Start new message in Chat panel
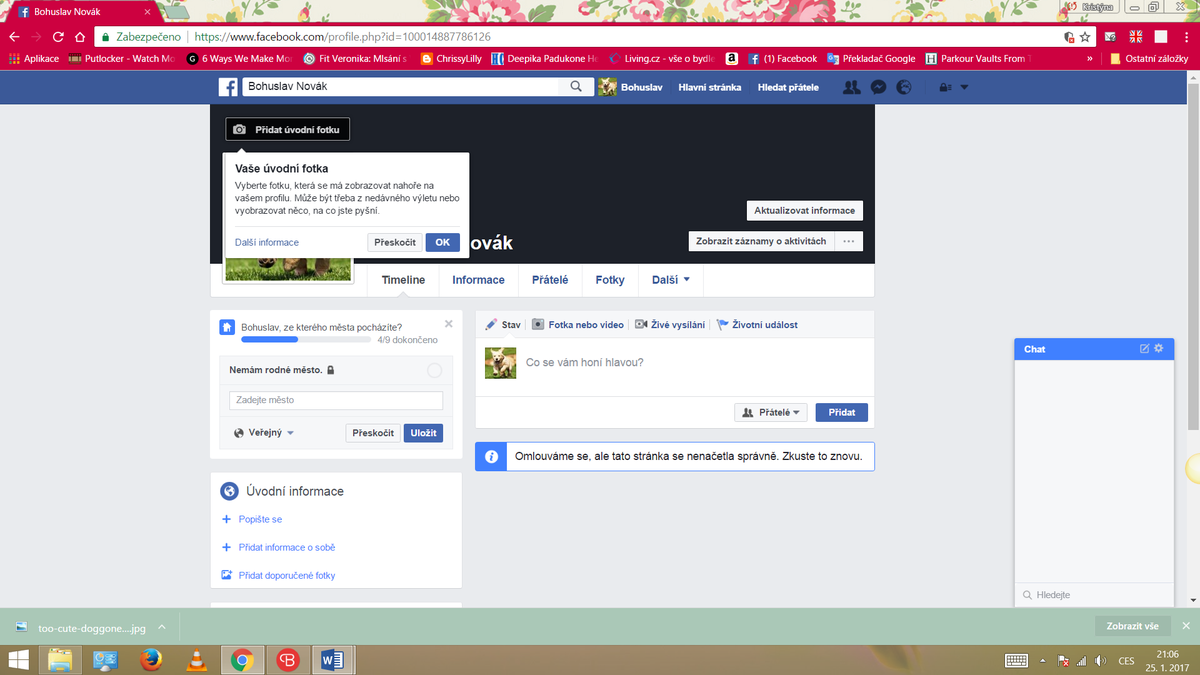 click(x=1145, y=349)
